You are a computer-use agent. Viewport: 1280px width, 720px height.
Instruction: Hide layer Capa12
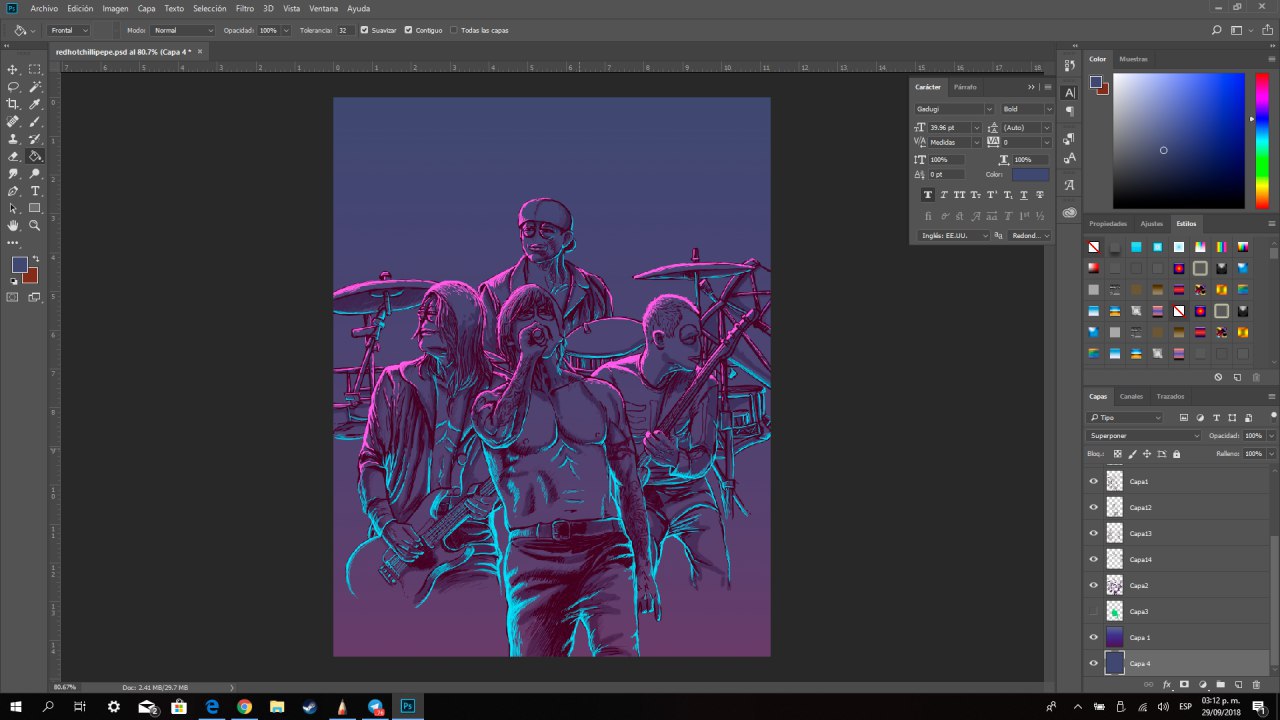coord(1093,507)
